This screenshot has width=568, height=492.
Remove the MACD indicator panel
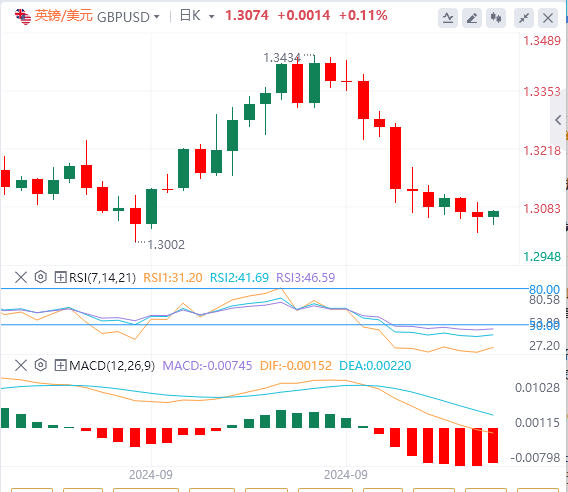[21, 365]
